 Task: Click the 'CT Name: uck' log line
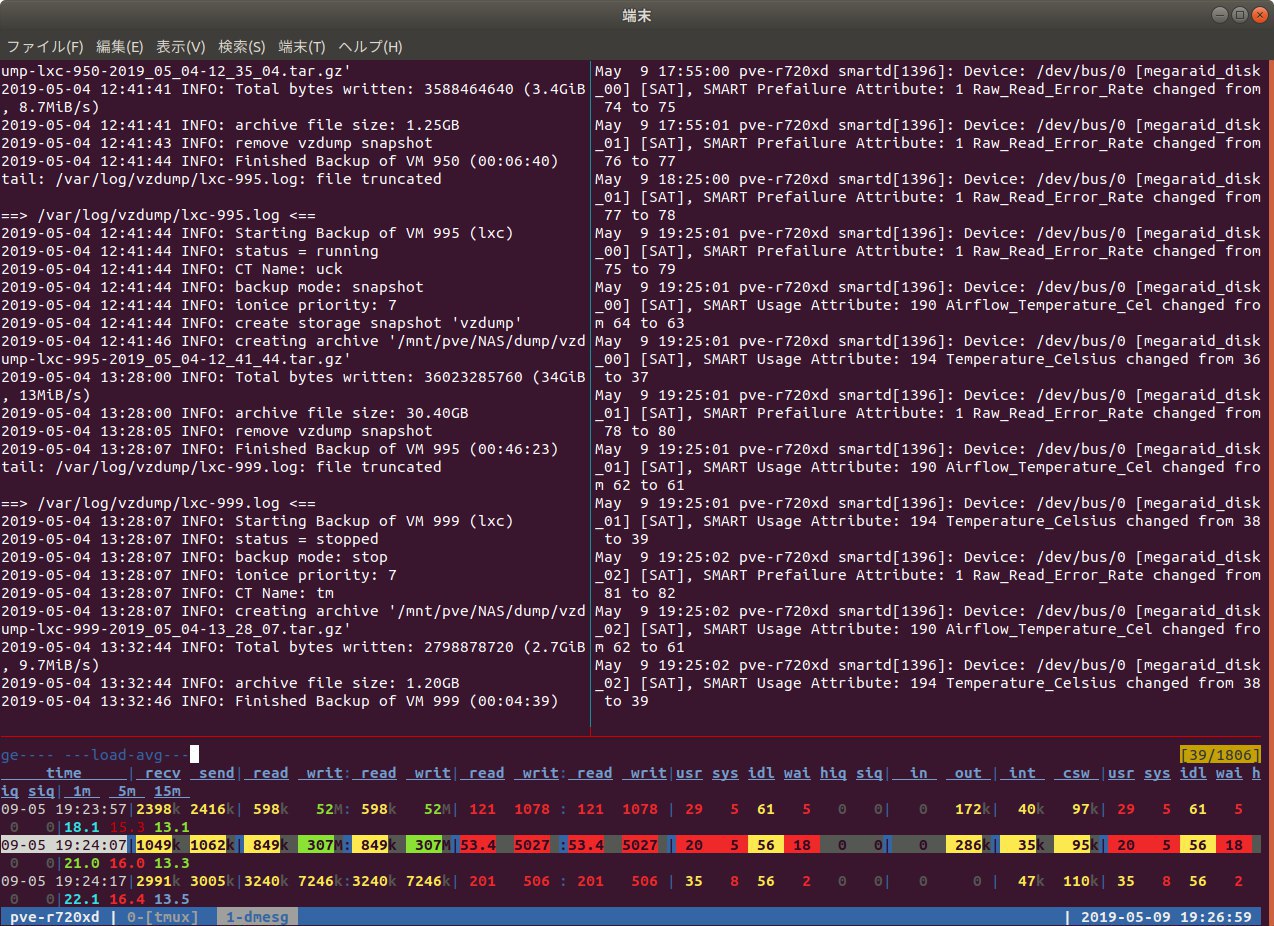pos(171,269)
